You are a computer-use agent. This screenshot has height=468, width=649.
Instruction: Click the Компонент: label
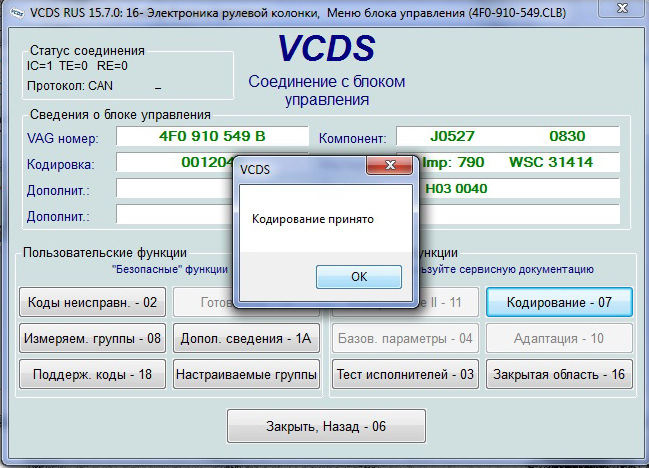click(x=352, y=138)
